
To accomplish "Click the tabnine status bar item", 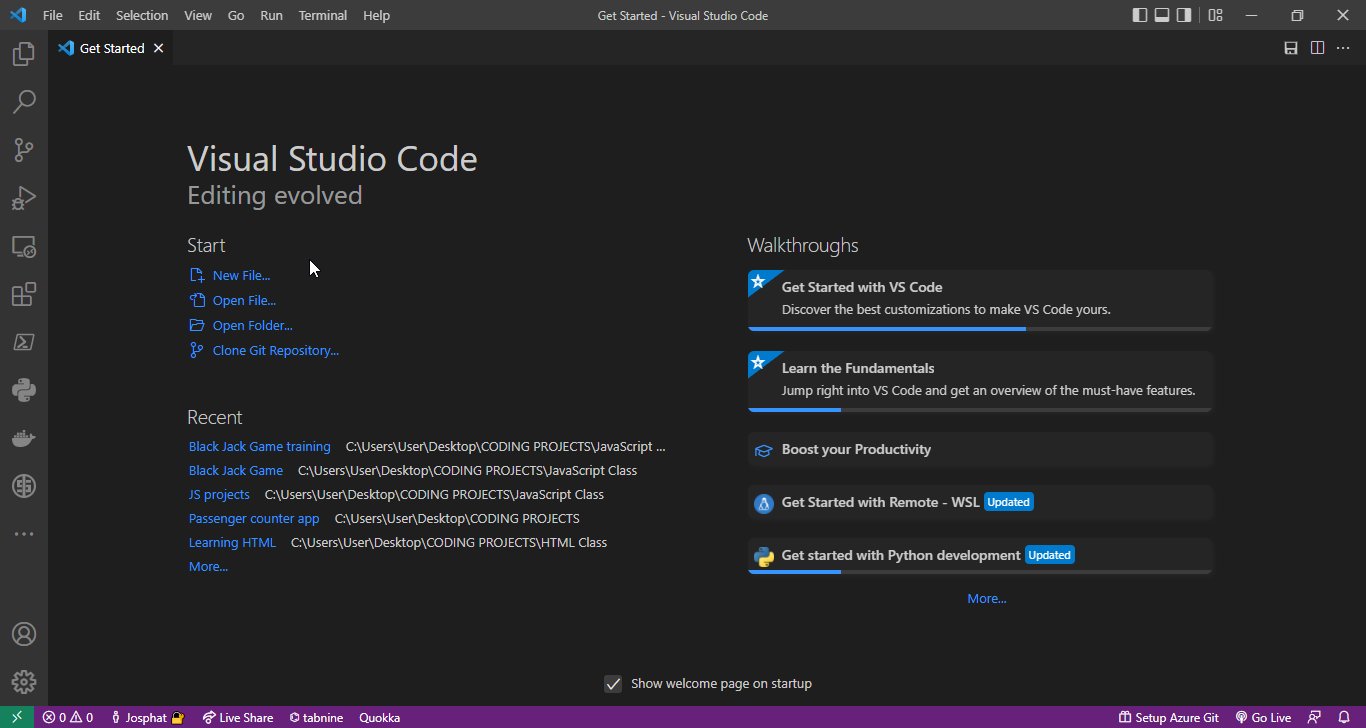I will pos(316,717).
